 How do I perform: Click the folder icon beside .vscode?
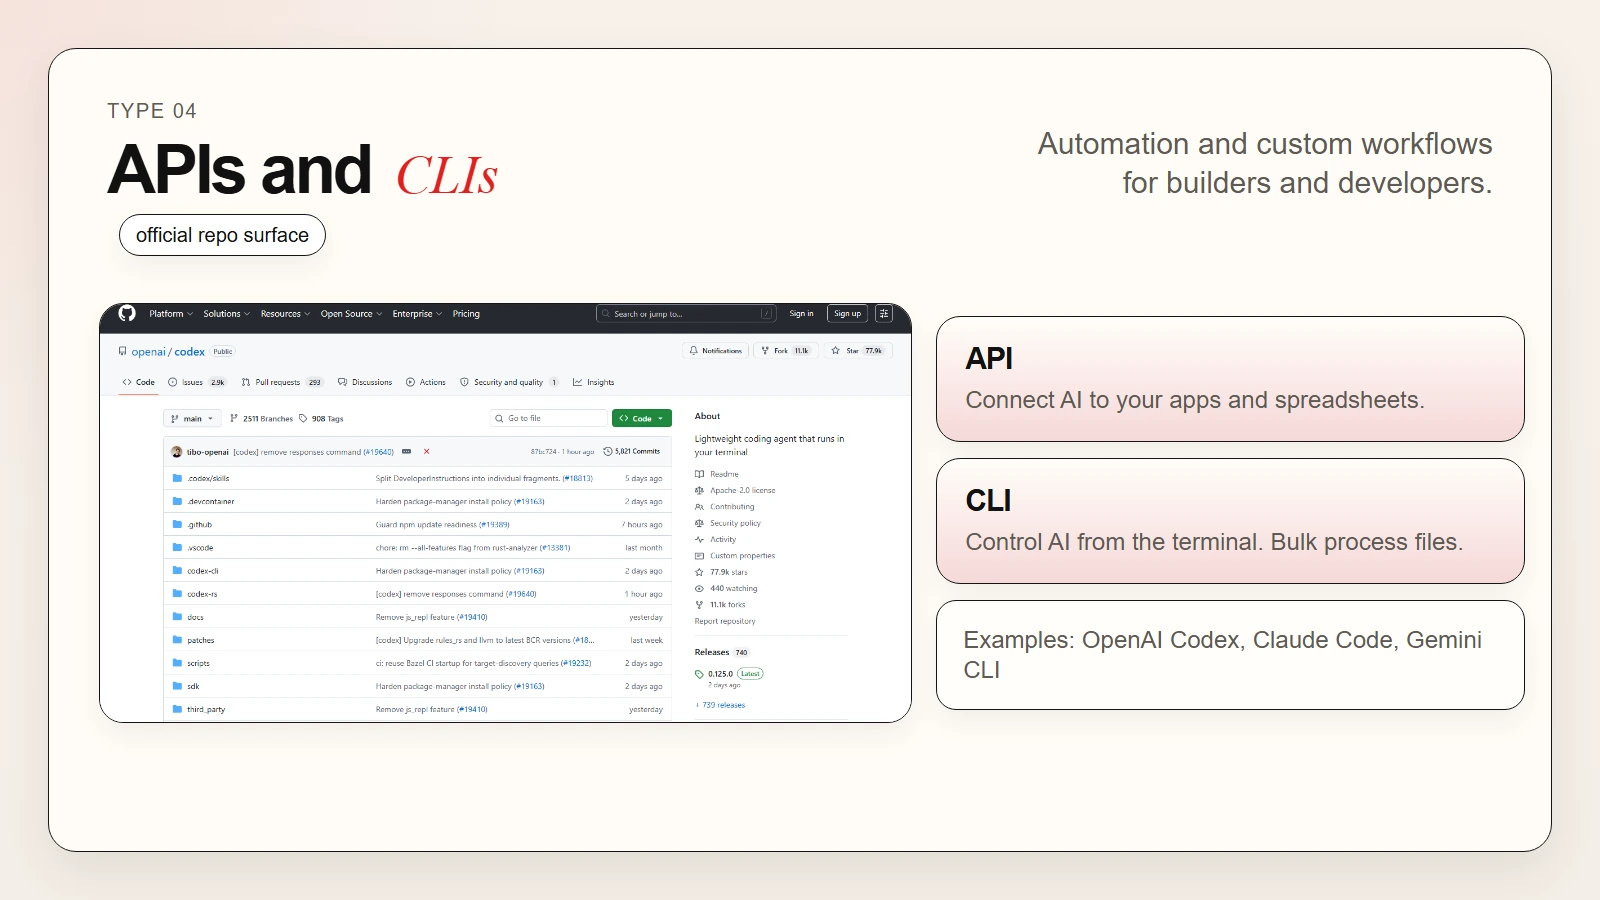pos(177,548)
